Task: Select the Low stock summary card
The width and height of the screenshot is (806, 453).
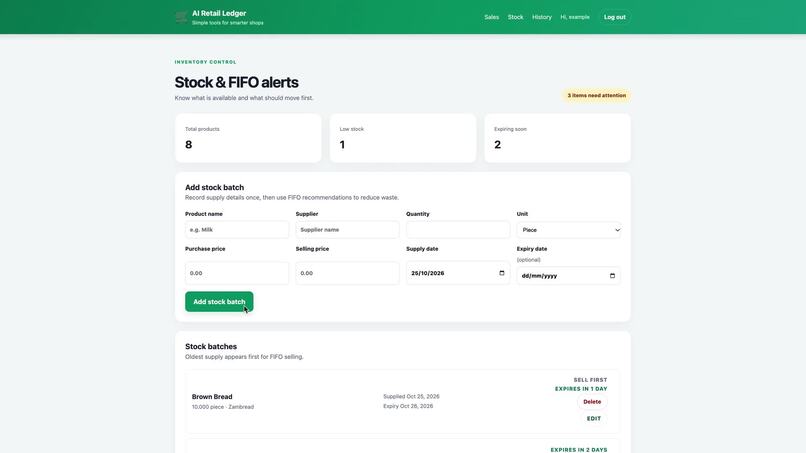Action: click(x=403, y=138)
